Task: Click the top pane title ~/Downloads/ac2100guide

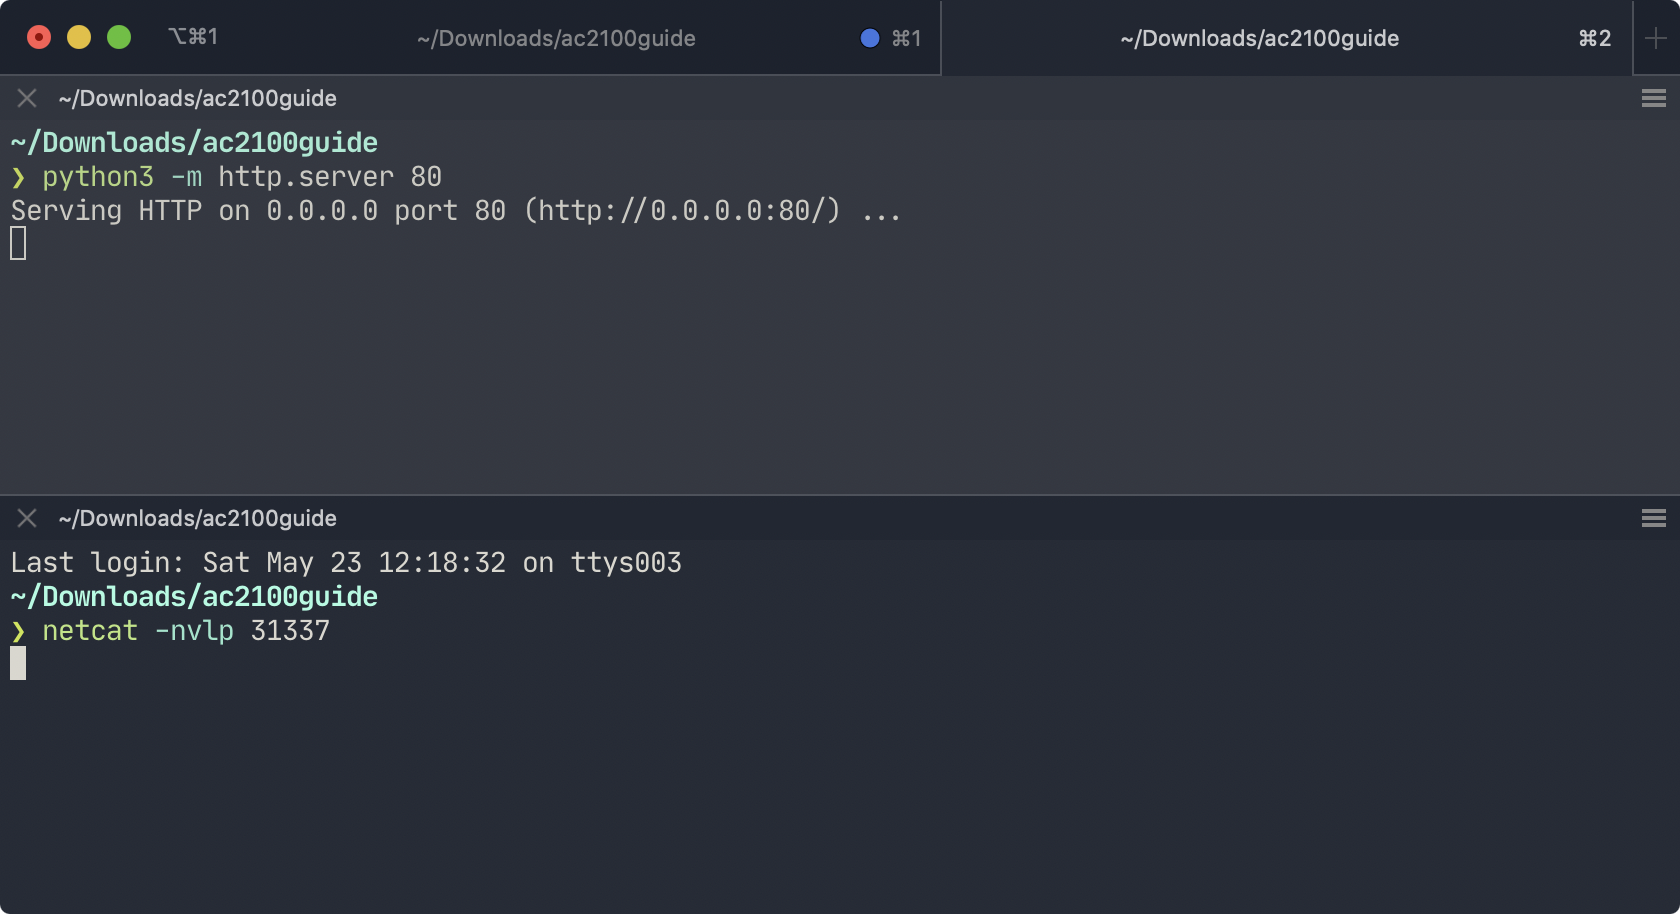Action: (198, 98)
